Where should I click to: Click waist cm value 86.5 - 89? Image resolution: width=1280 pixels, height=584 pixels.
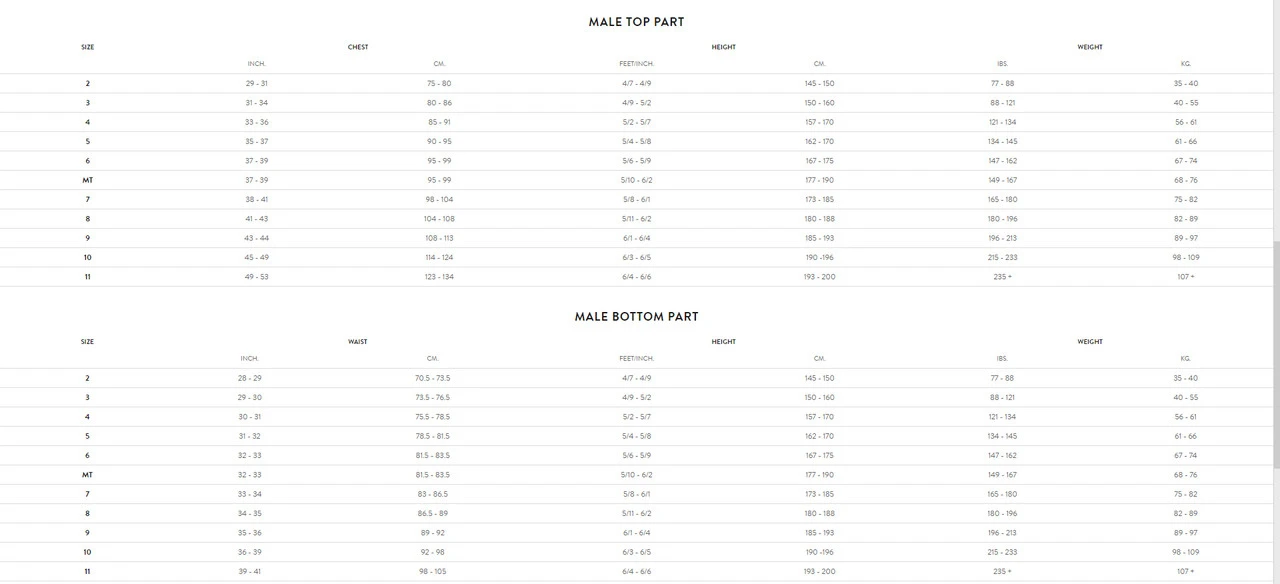[x=433, y=513]
